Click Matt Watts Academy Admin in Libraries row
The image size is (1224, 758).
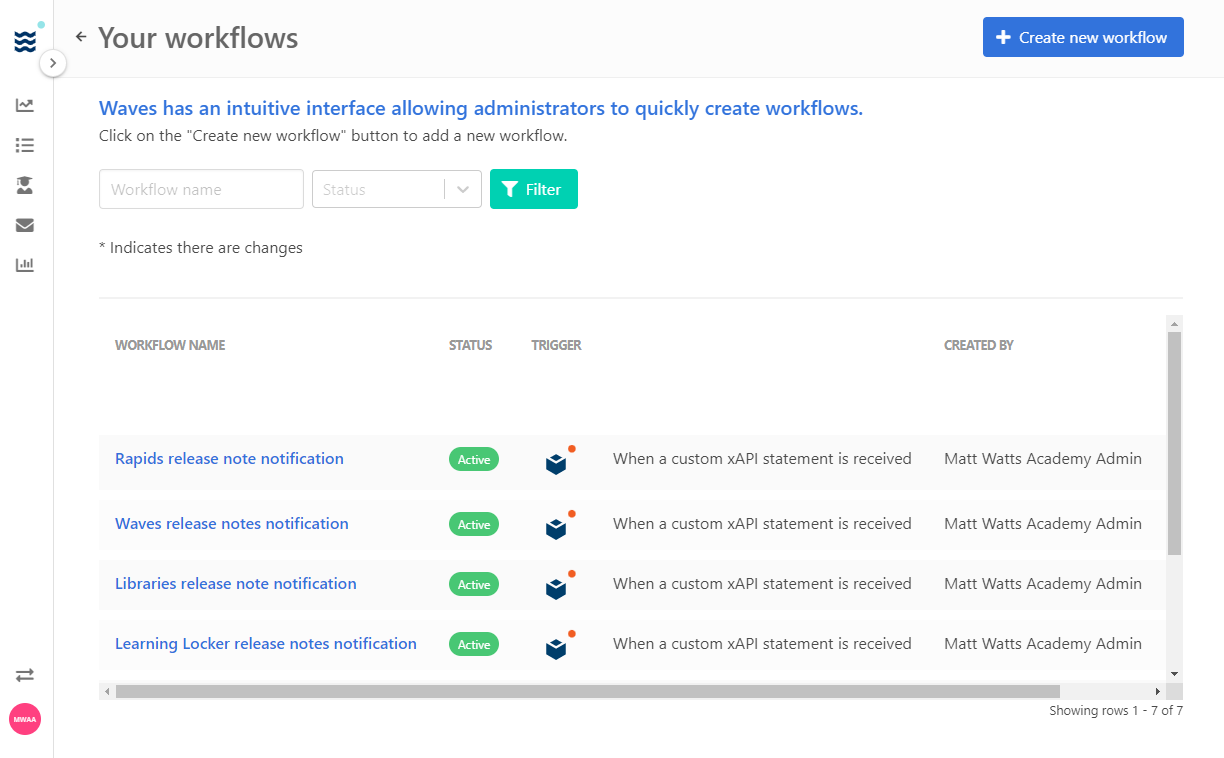[1043, 584]
